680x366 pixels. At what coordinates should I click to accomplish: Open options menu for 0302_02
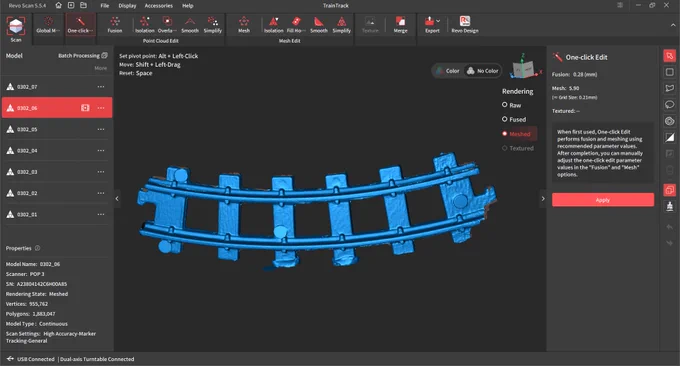tap(101, 193)
